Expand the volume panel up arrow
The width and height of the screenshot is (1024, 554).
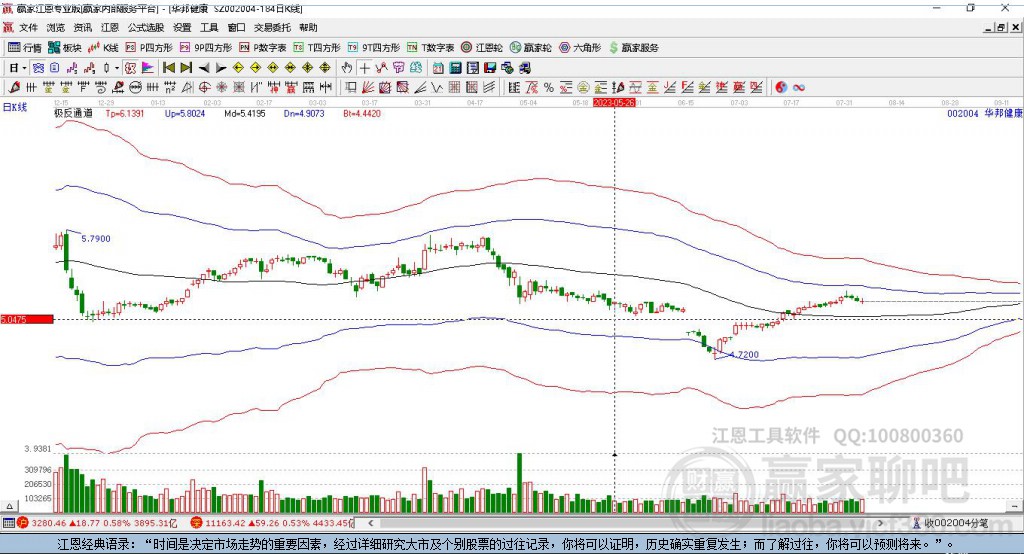(x=9, y=506)
